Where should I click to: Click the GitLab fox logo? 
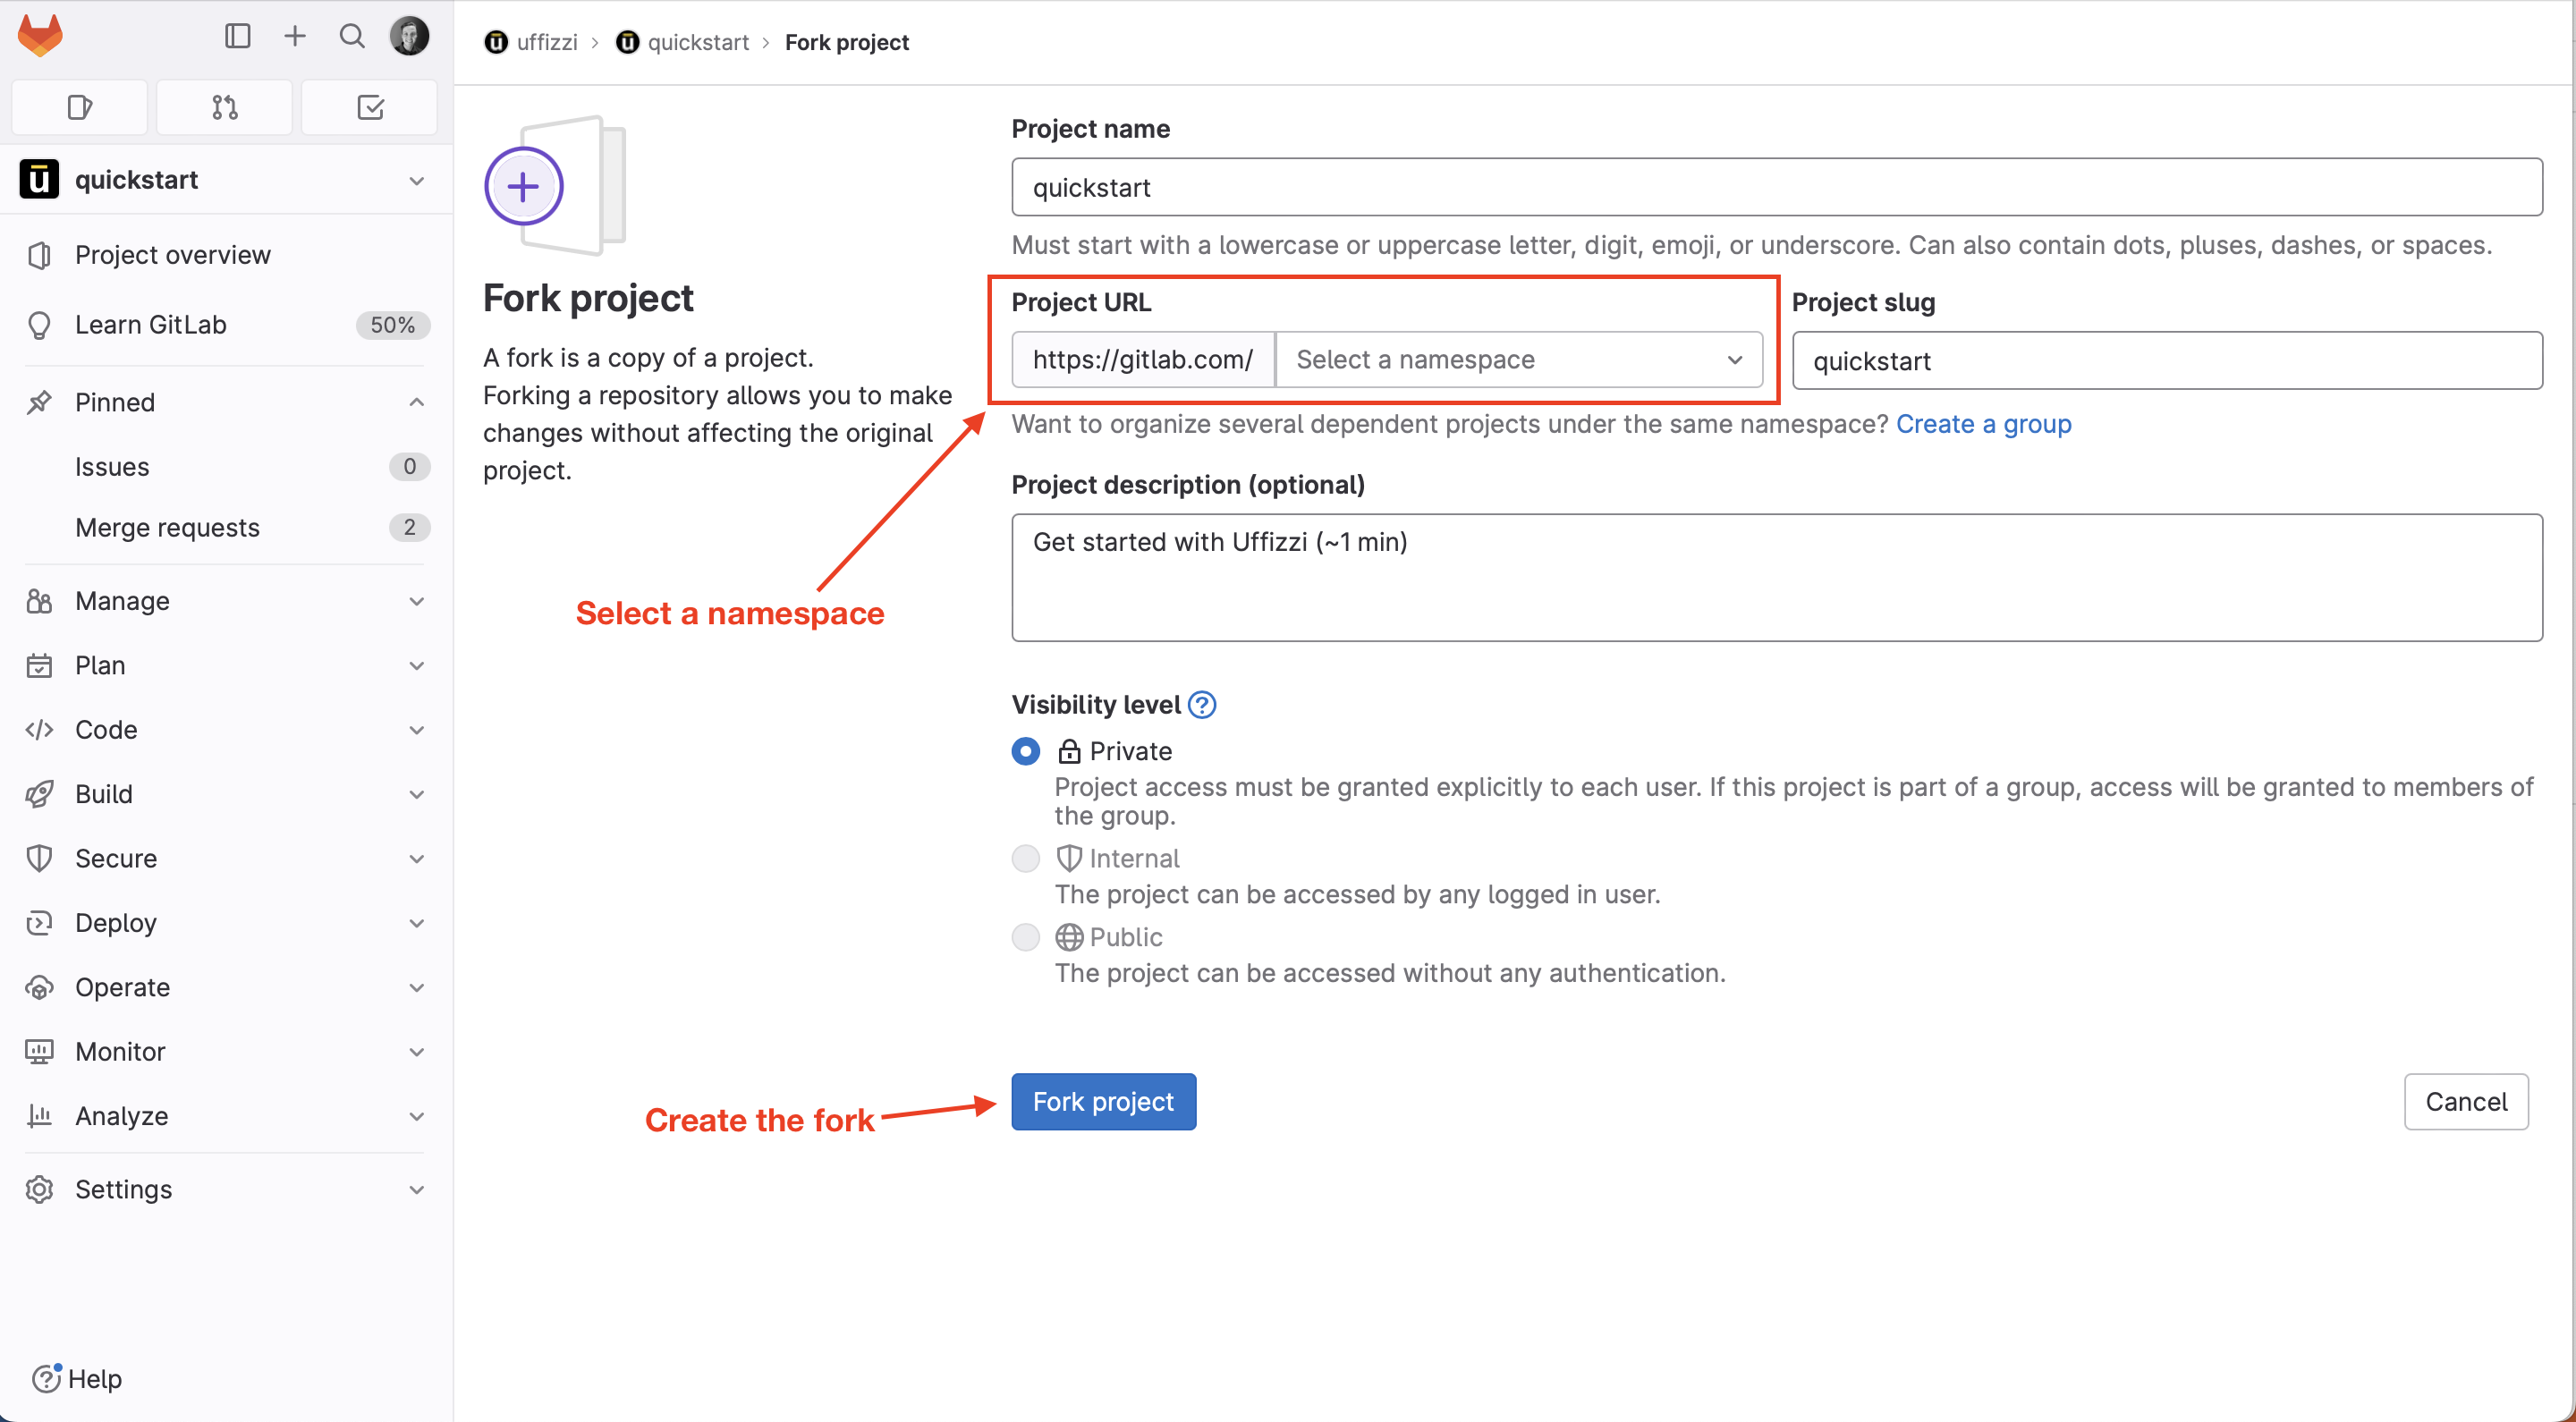click(40, 36)
